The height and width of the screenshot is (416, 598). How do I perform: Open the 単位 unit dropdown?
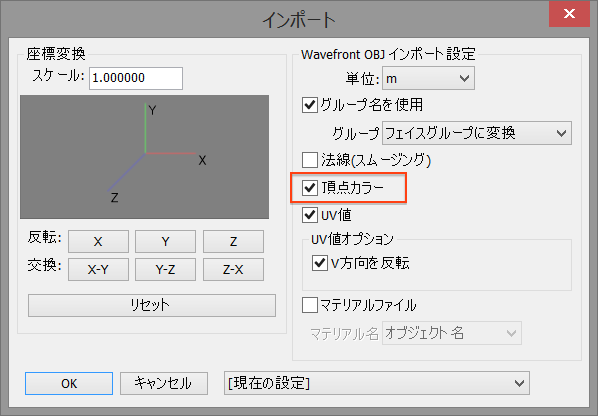tap(428, 78)
